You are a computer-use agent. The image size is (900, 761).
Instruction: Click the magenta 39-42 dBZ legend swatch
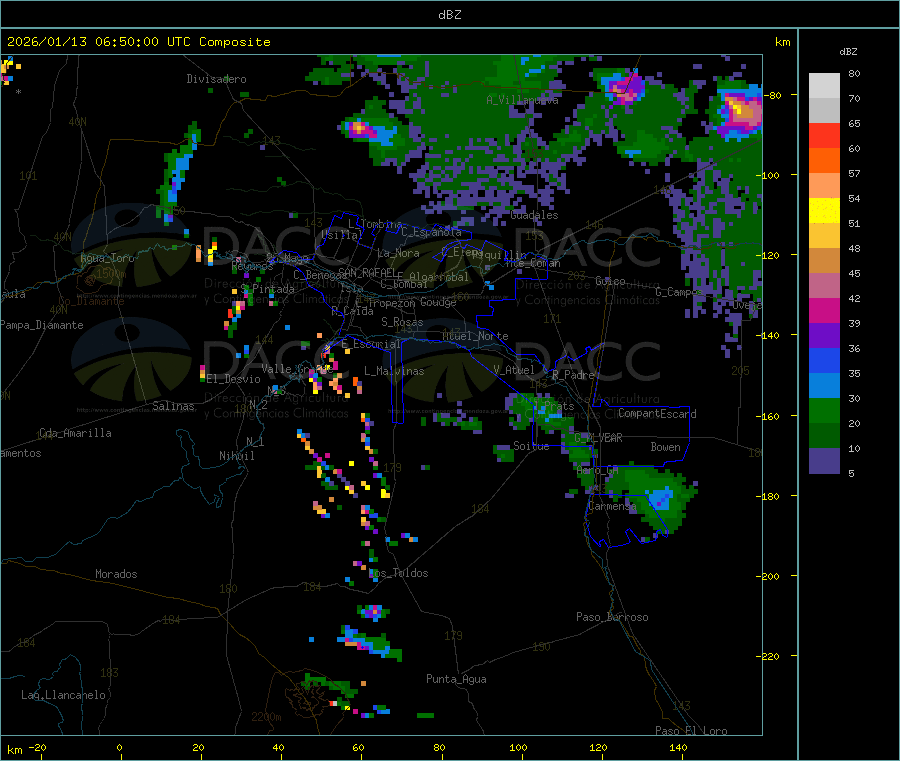pos(824,310)
